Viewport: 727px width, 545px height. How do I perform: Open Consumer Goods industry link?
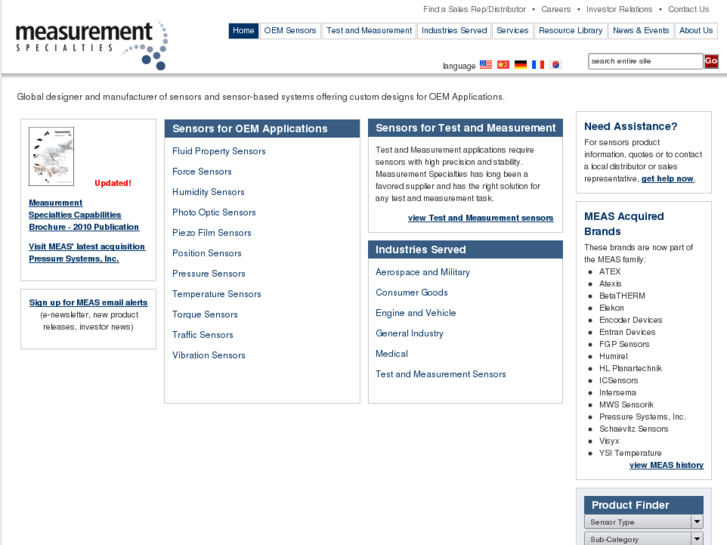[412, 293]
